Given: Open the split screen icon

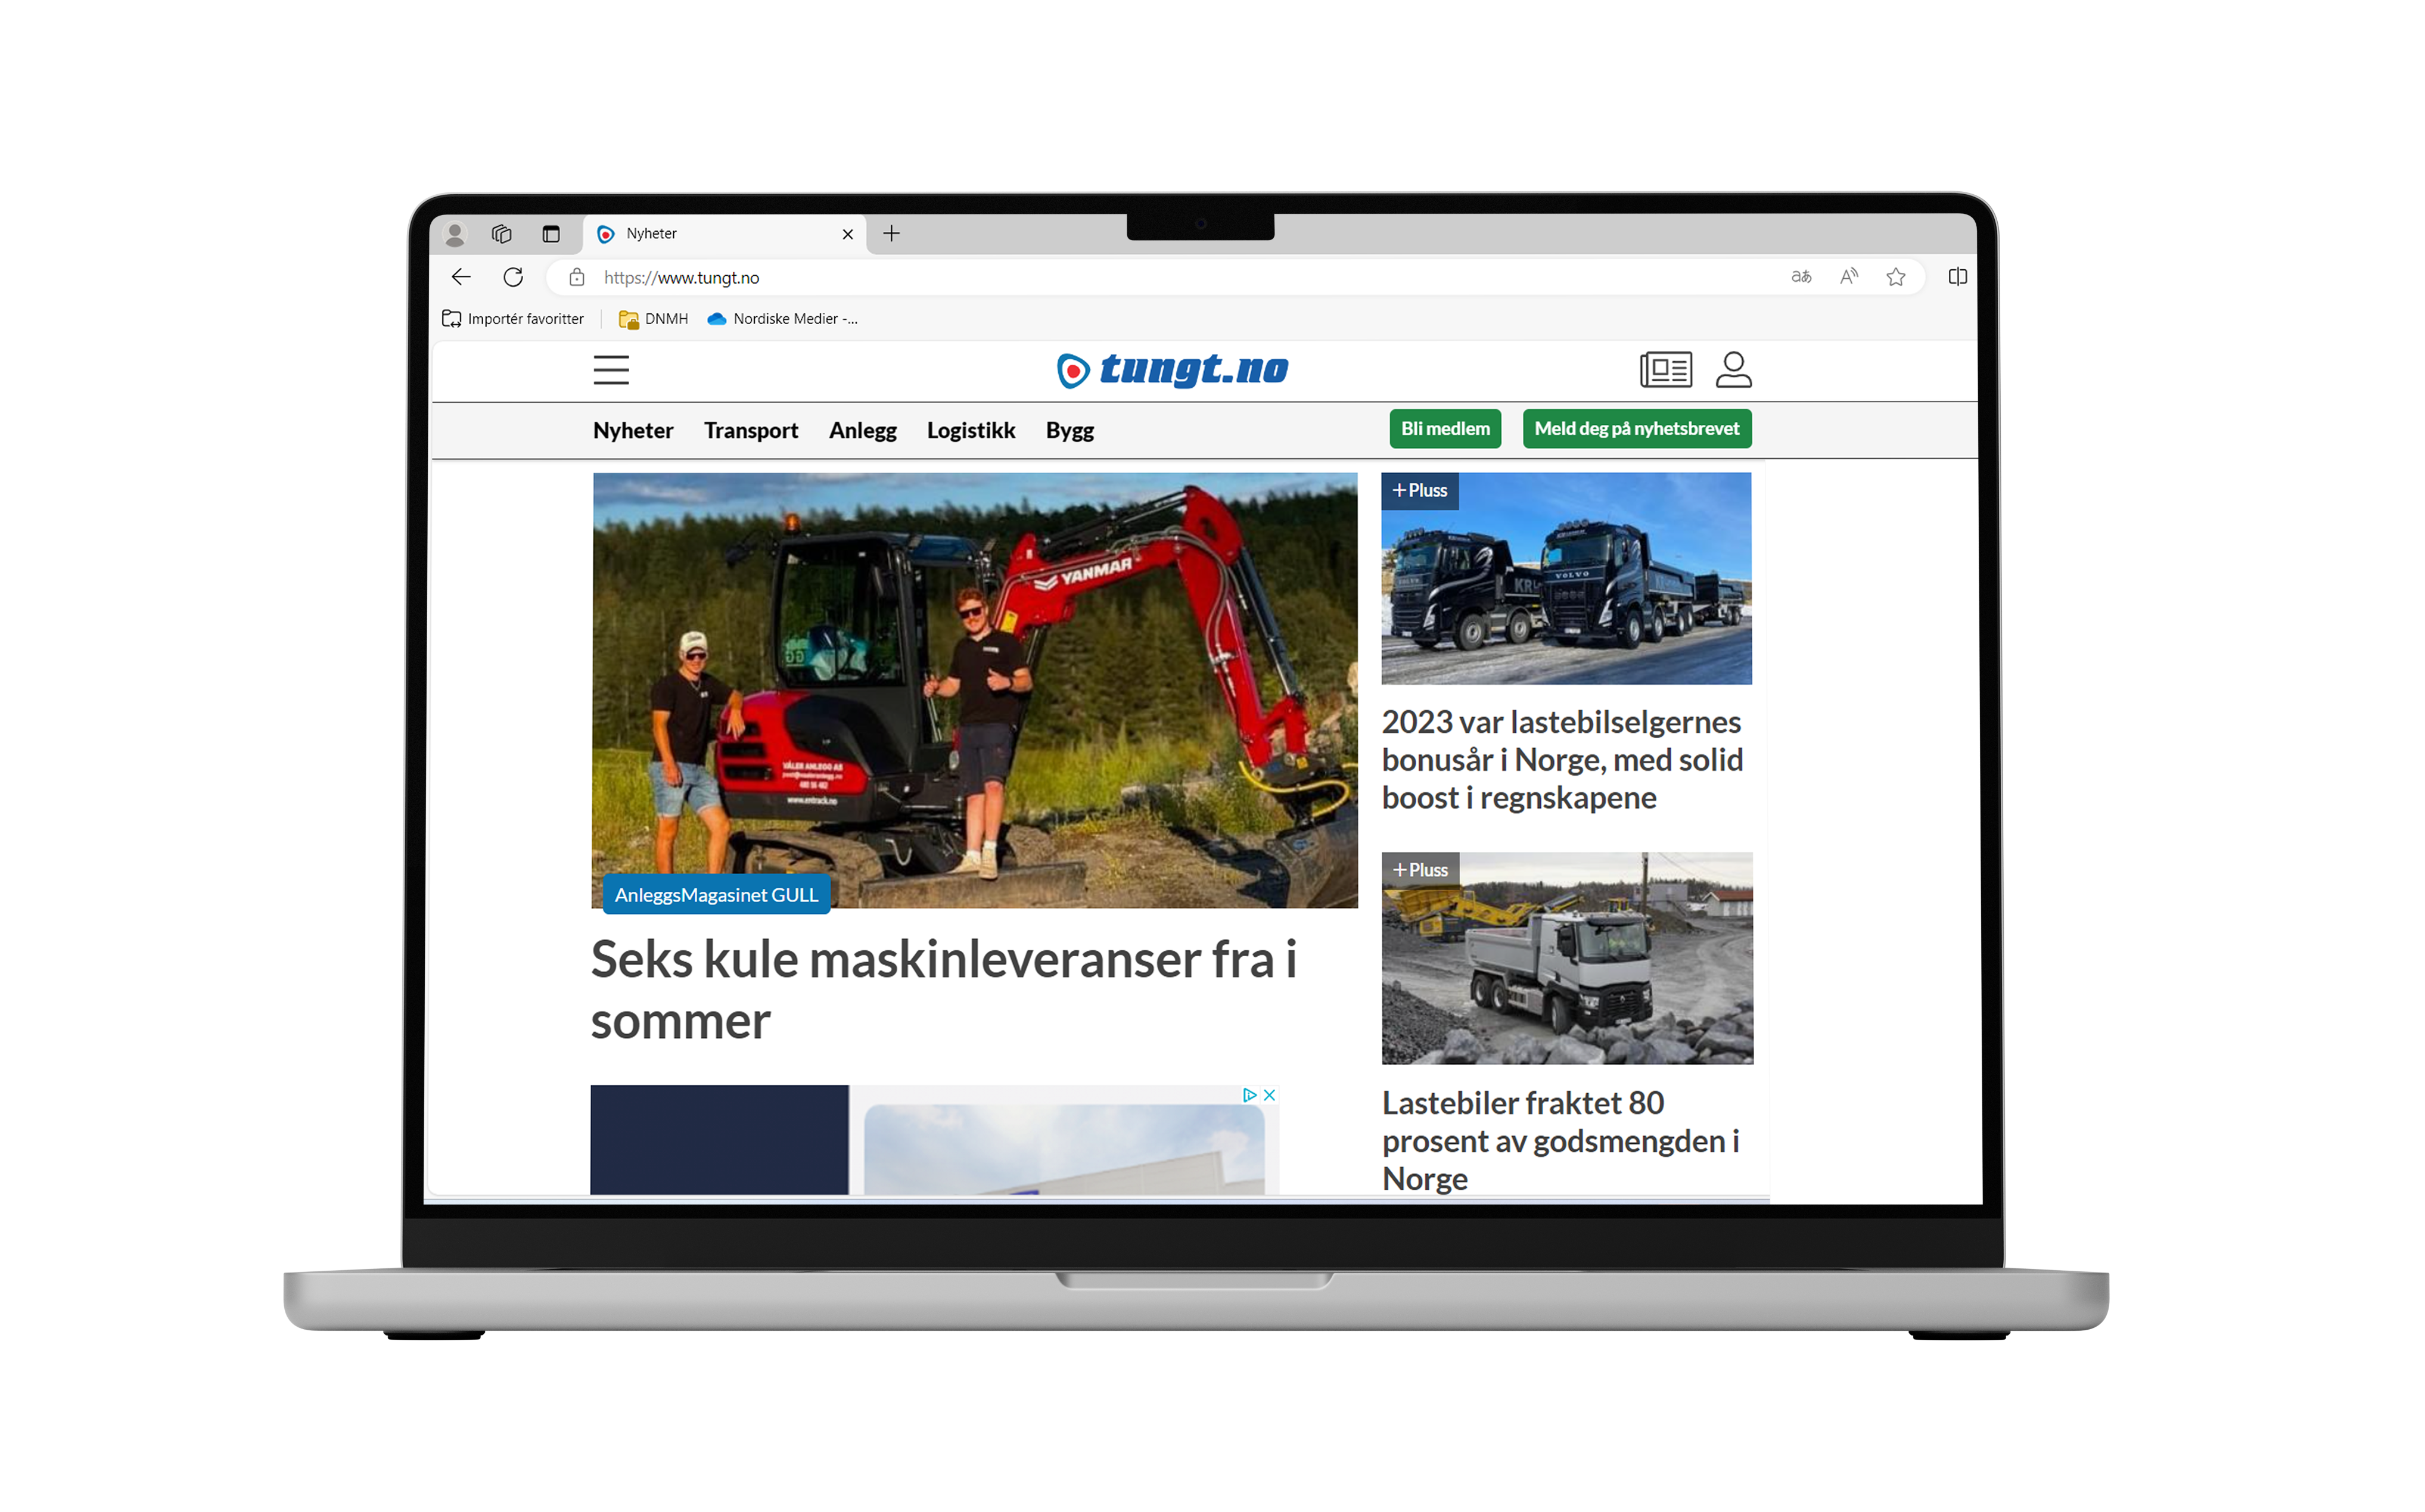Looking at the screenshot, I should (x=1957, y=277).
